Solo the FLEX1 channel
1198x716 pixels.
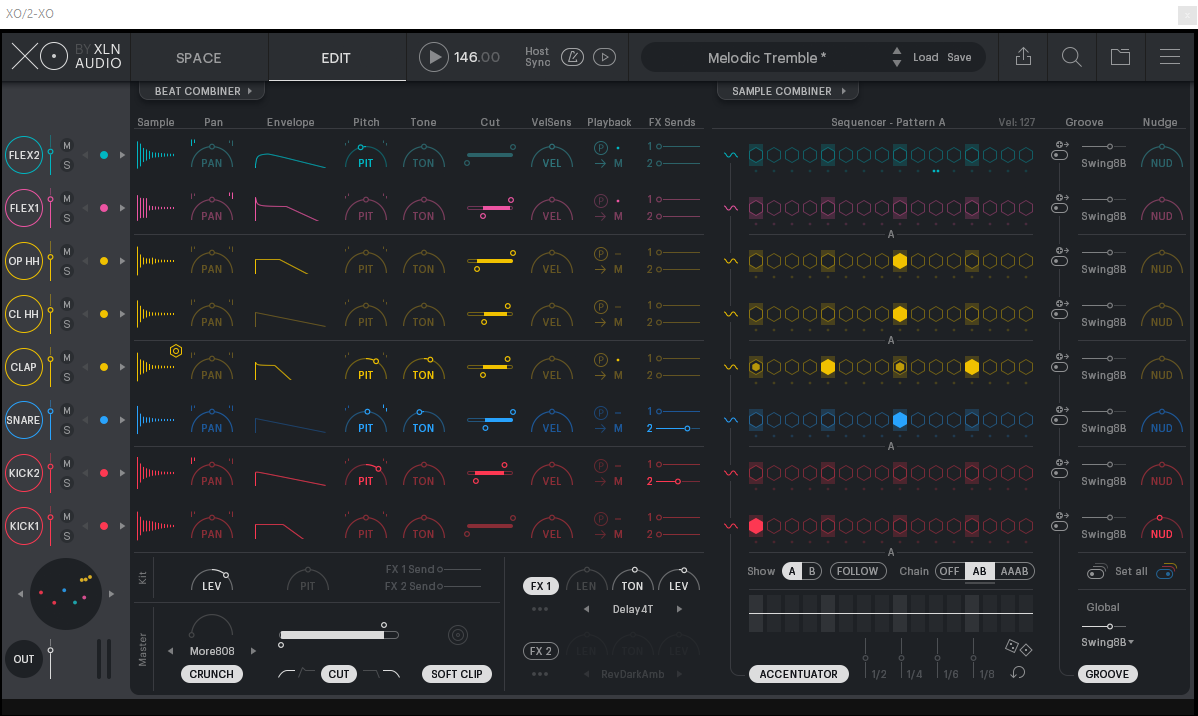[66, 219]
